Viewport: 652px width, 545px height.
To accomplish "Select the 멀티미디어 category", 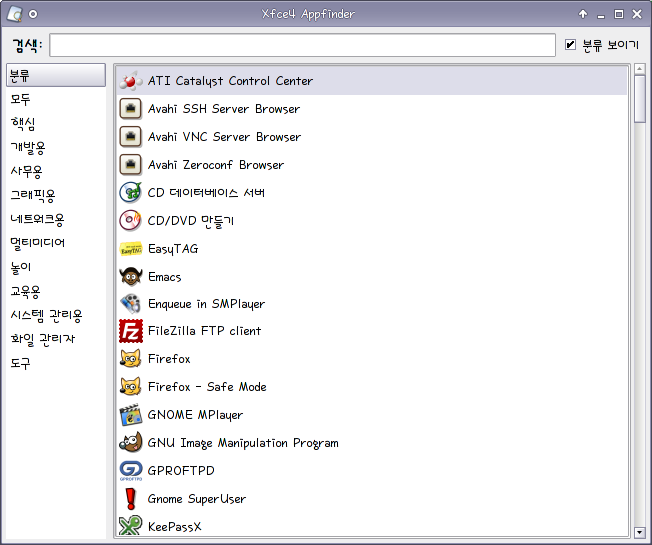I will coord(37,243).
